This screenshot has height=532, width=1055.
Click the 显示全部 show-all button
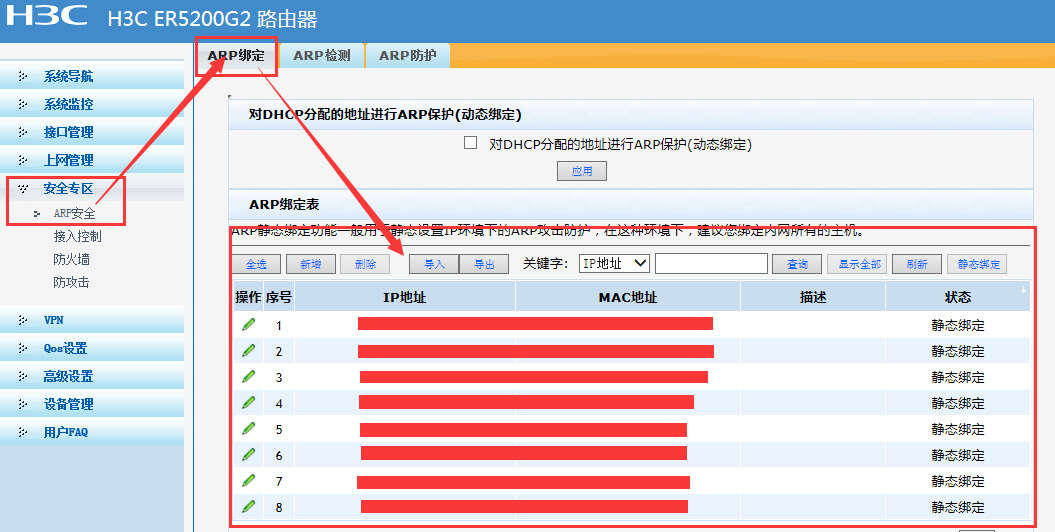pos(858,264)
